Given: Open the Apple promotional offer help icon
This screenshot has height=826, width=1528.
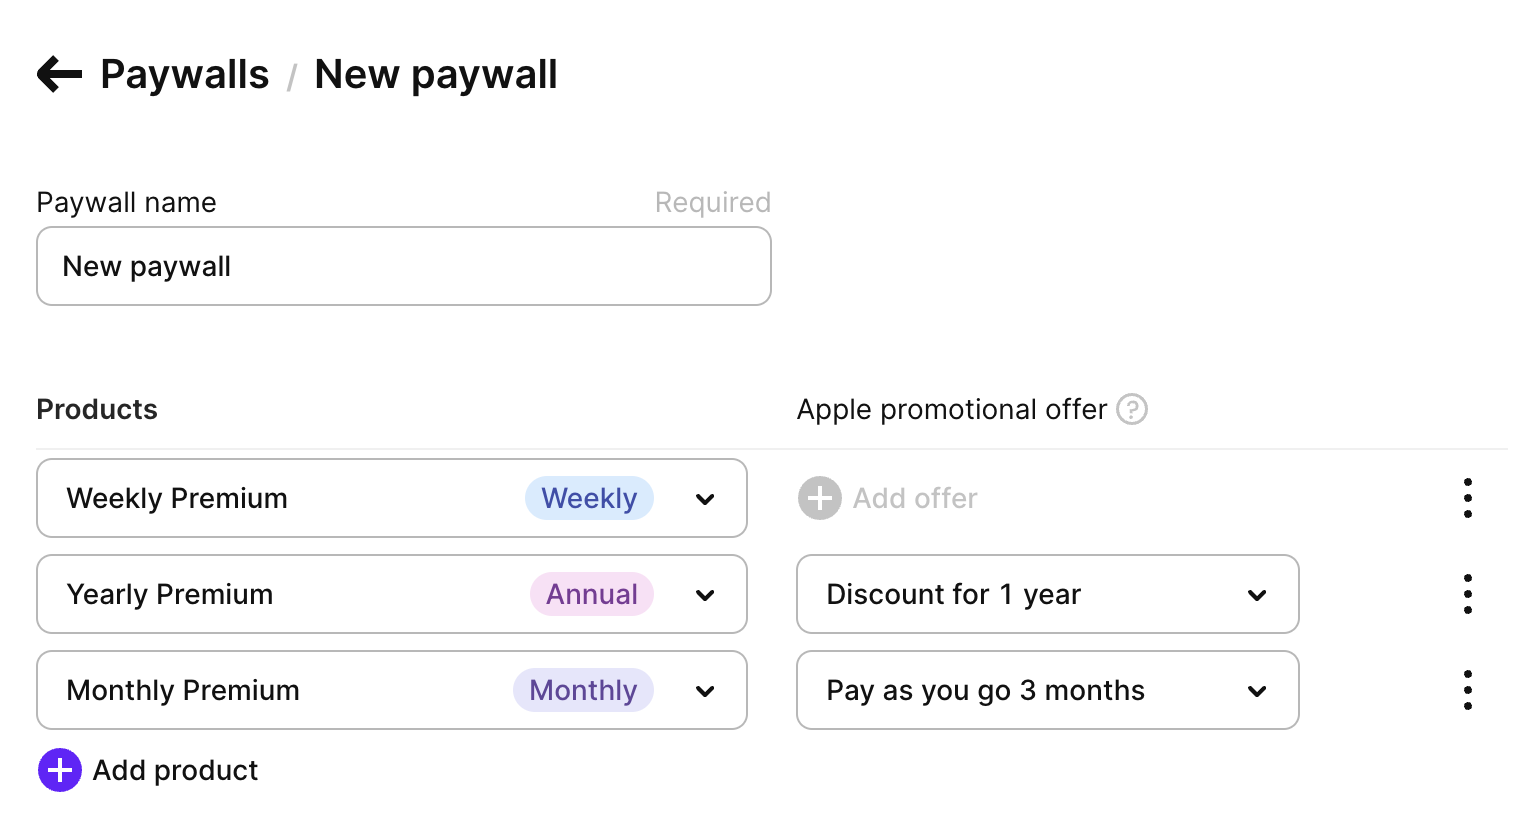Looking at the screenshot, I should point(1132,409).
